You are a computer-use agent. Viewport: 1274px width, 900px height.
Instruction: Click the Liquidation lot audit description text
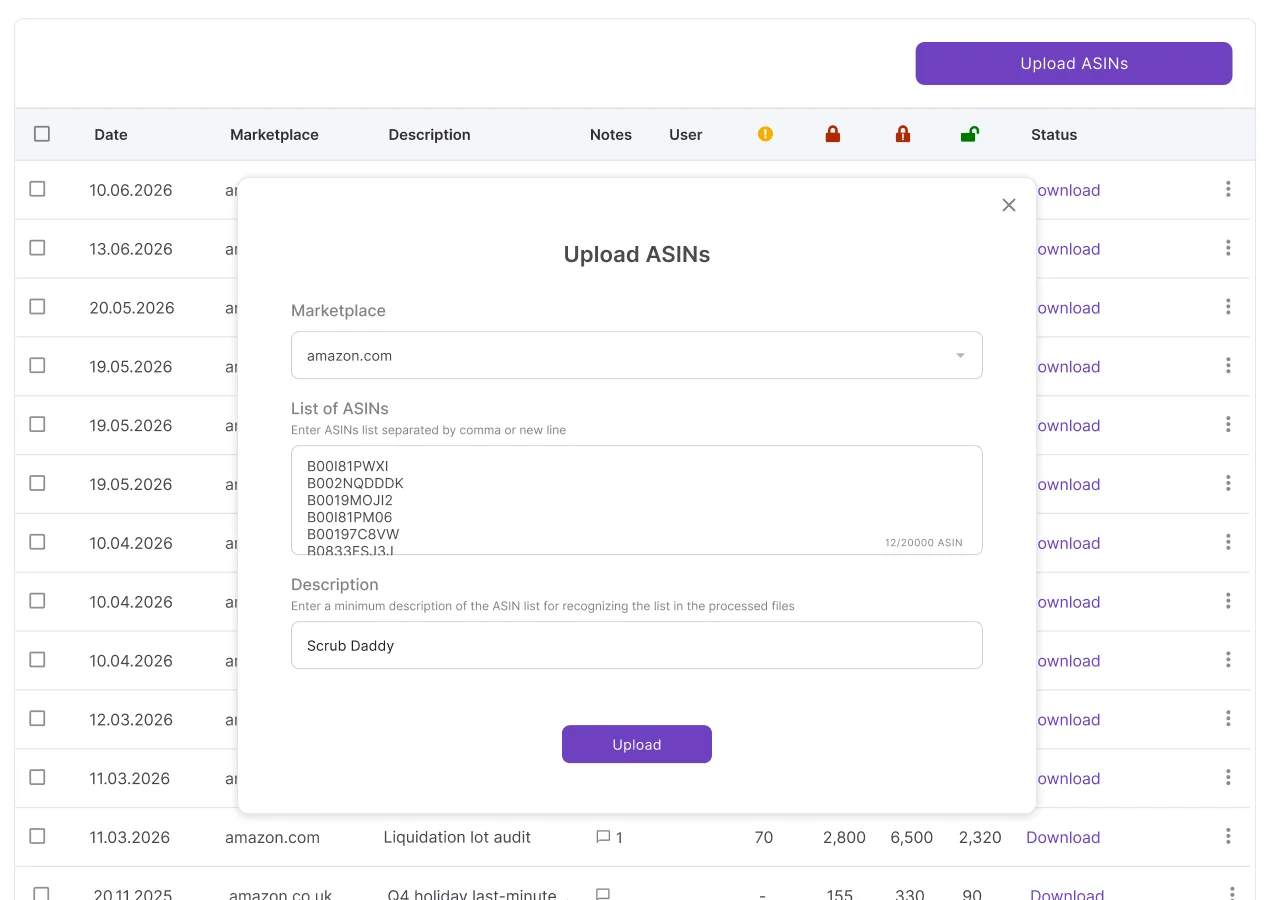coord(457,837)
